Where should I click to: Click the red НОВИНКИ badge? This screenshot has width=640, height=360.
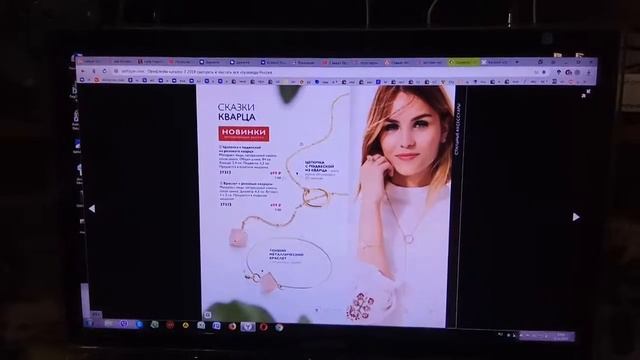coord(244,133)
